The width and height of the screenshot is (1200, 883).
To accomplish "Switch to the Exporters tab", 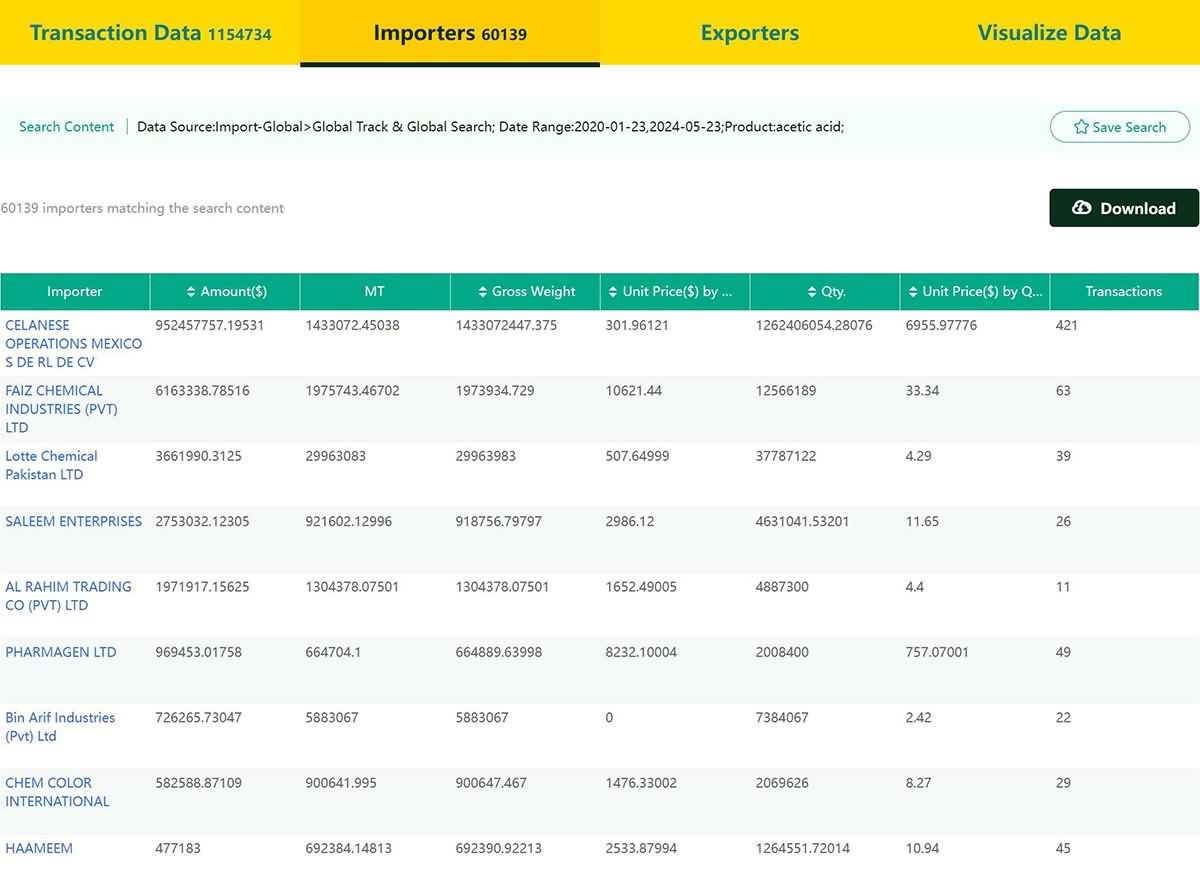I will (749, 33).
